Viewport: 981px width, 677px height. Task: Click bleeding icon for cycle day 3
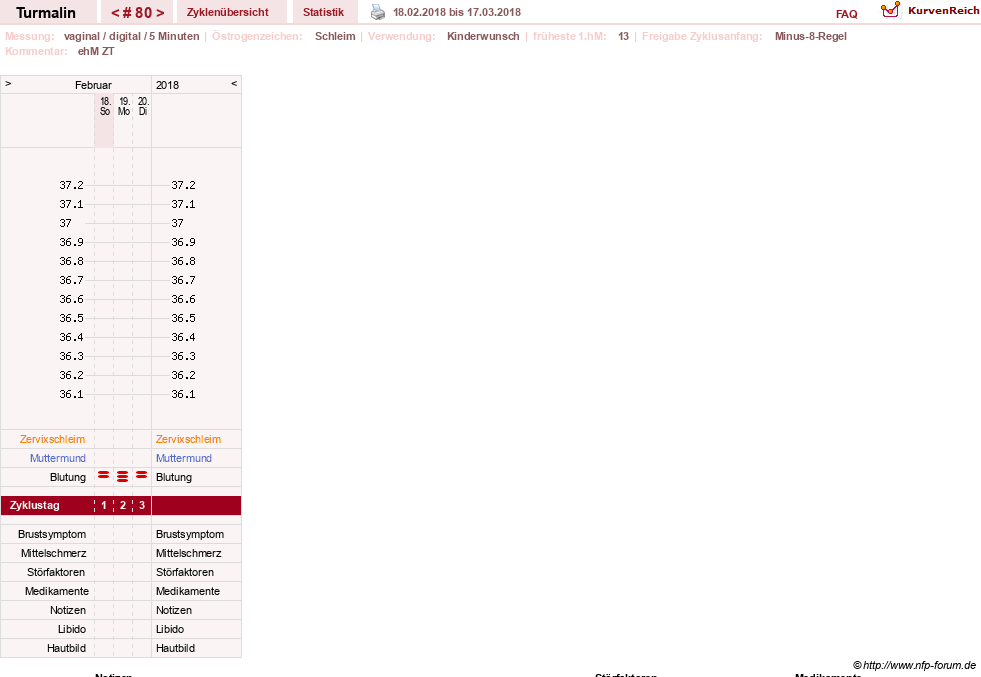[x=142, y=476]
